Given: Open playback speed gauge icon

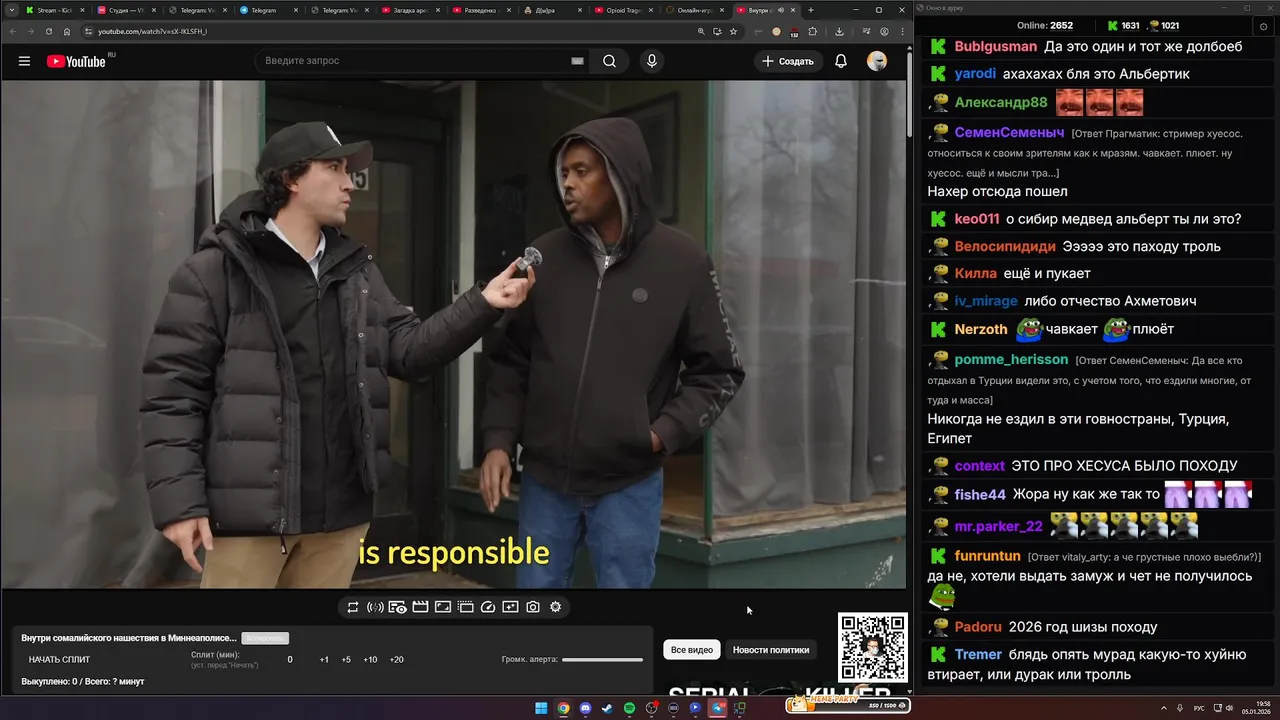Looking at the screenshot, I should (488, 607).
